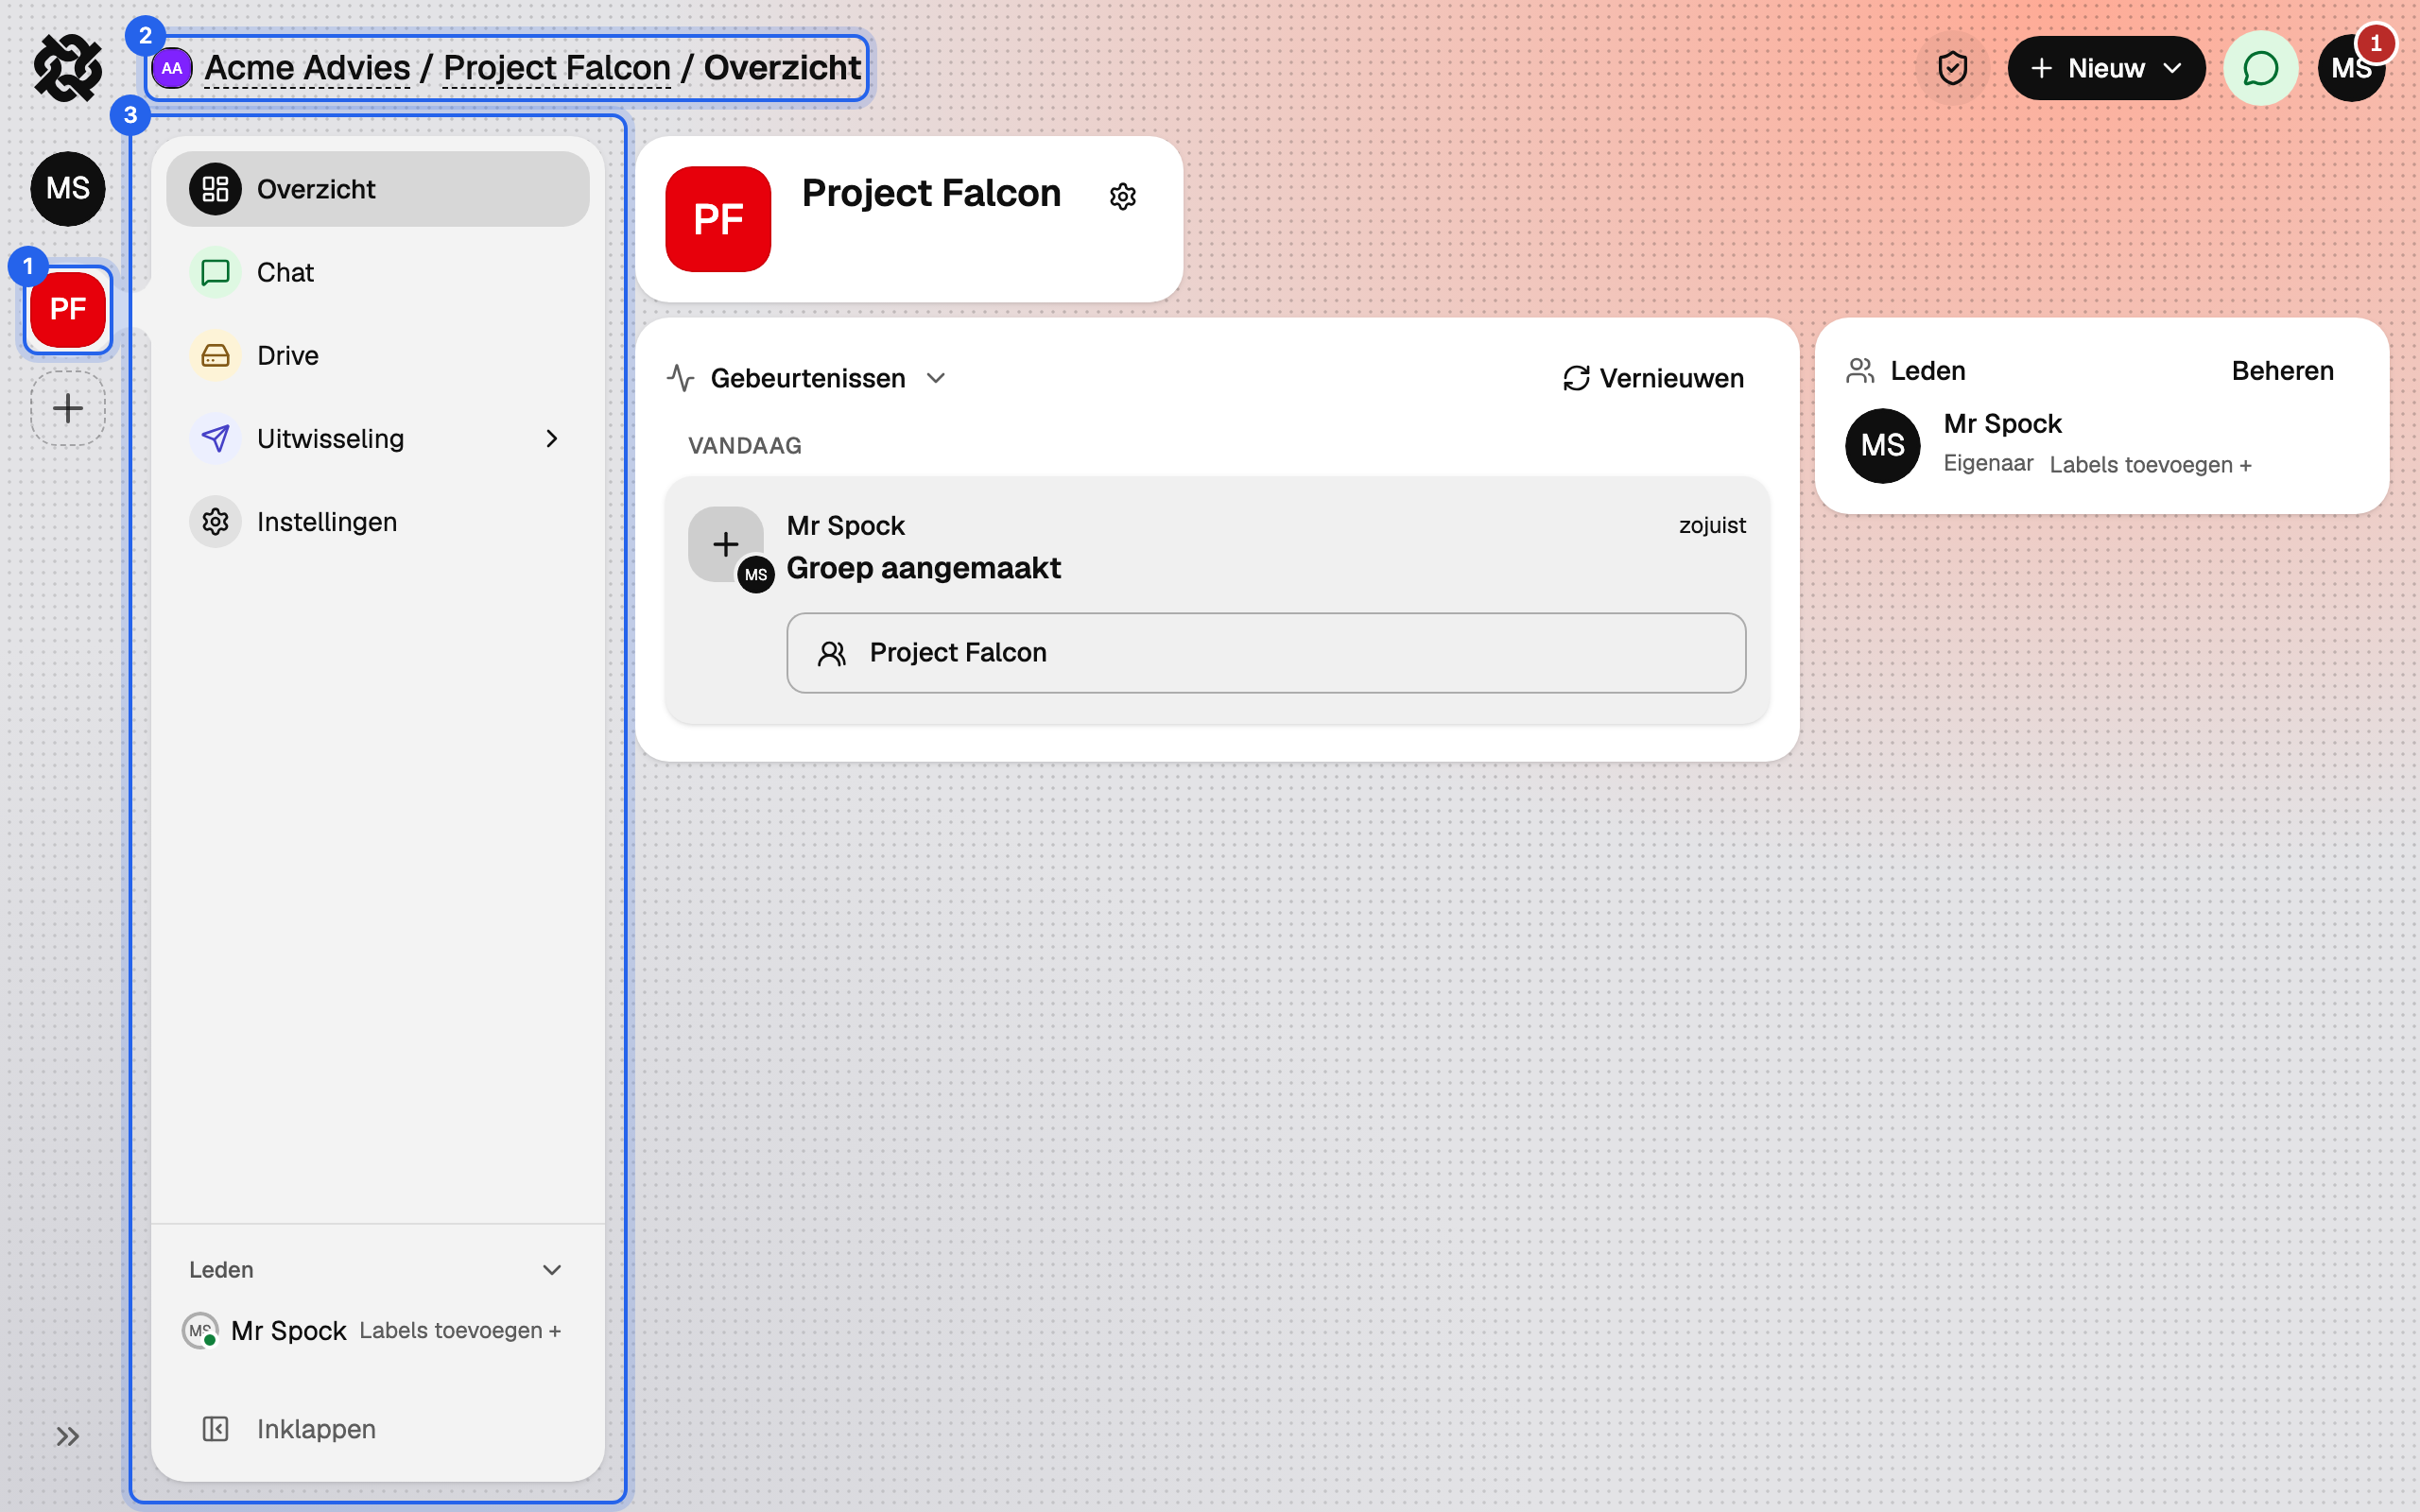2420x1512 pixels.
Task: Open Instellingen in the sidebar
Action: point(377,522)
